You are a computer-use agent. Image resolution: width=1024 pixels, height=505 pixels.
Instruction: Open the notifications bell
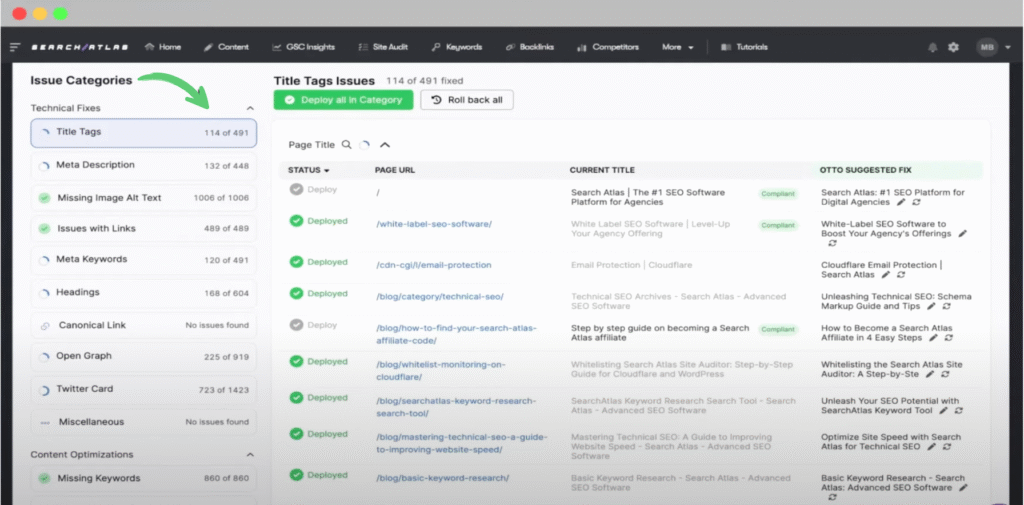click(933, 47)
